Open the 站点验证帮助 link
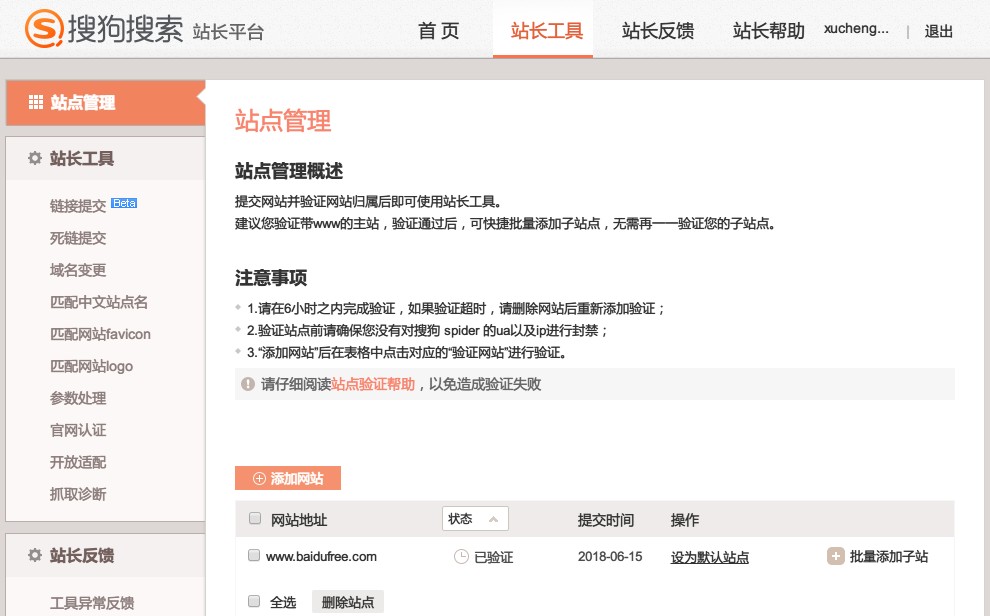This screenshot has width=990, height=616. click(x=373, y=384)
